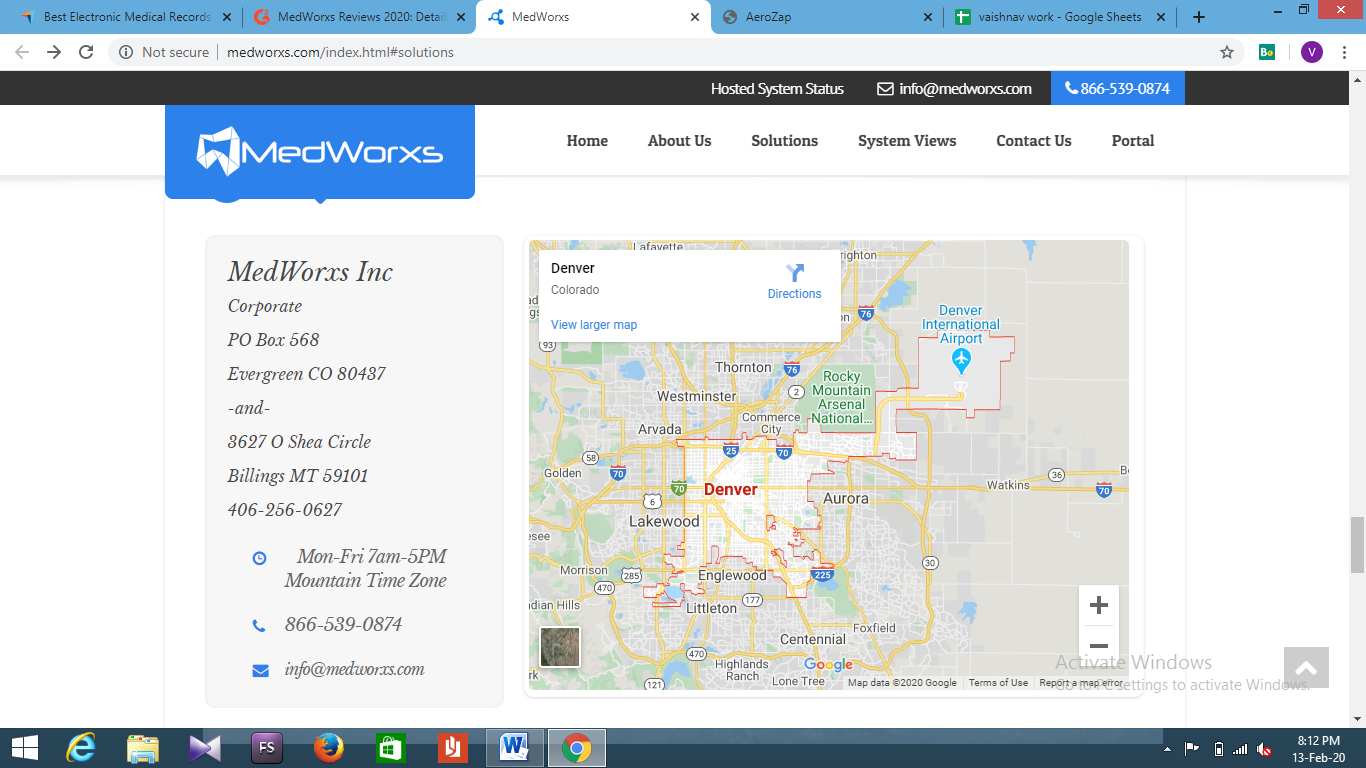Open Firefox from taskbar
1366x768 pixels.
(328, 748)
